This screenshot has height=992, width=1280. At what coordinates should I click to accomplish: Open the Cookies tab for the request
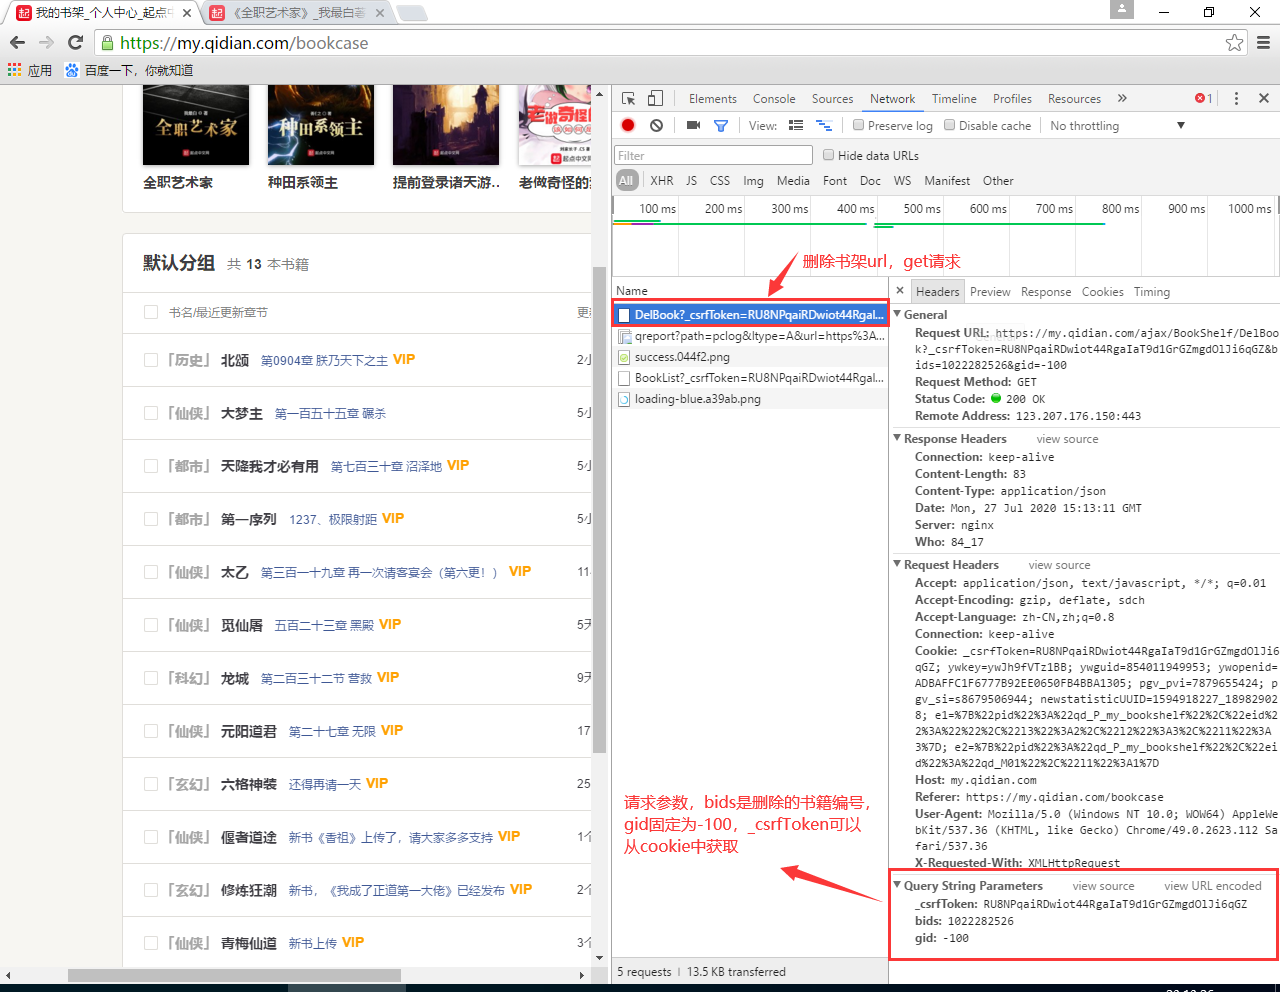pos(1102,291)
